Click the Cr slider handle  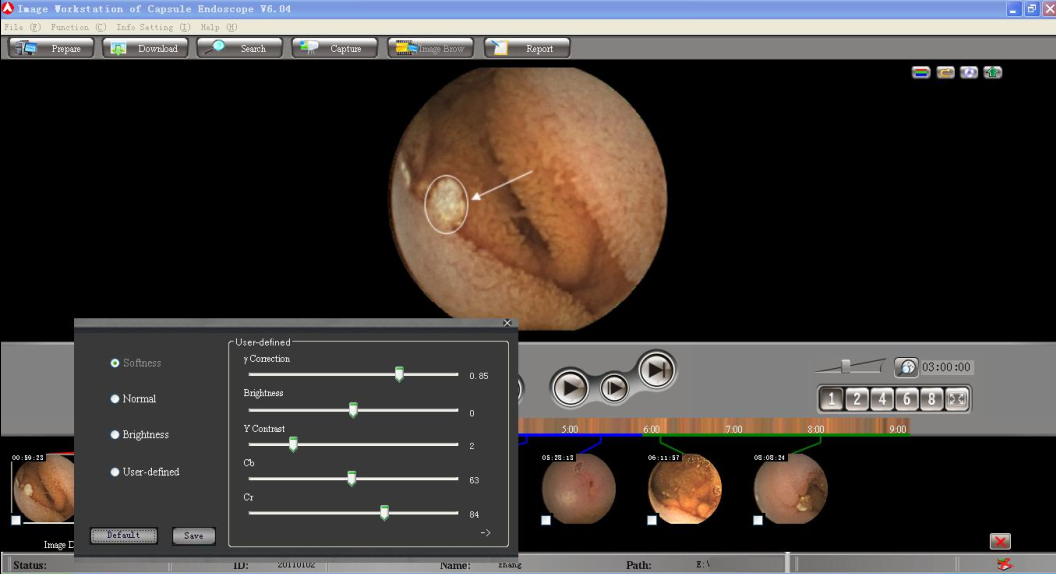(x=384, y=513)
